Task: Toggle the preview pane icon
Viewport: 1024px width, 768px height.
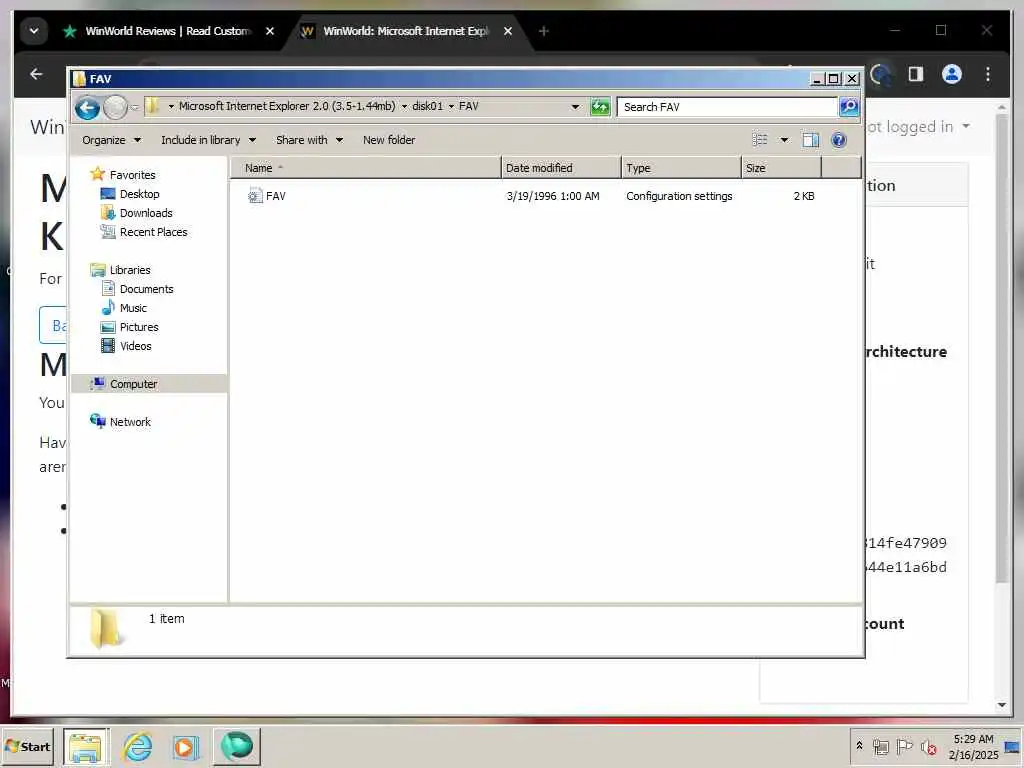Action: point(810,140)
